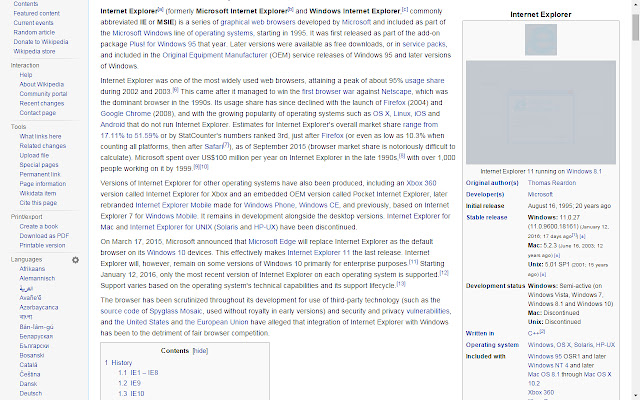This screenshot has width=640, height=400.
Task: Follow the first browser war link
Action: [328, 91]
